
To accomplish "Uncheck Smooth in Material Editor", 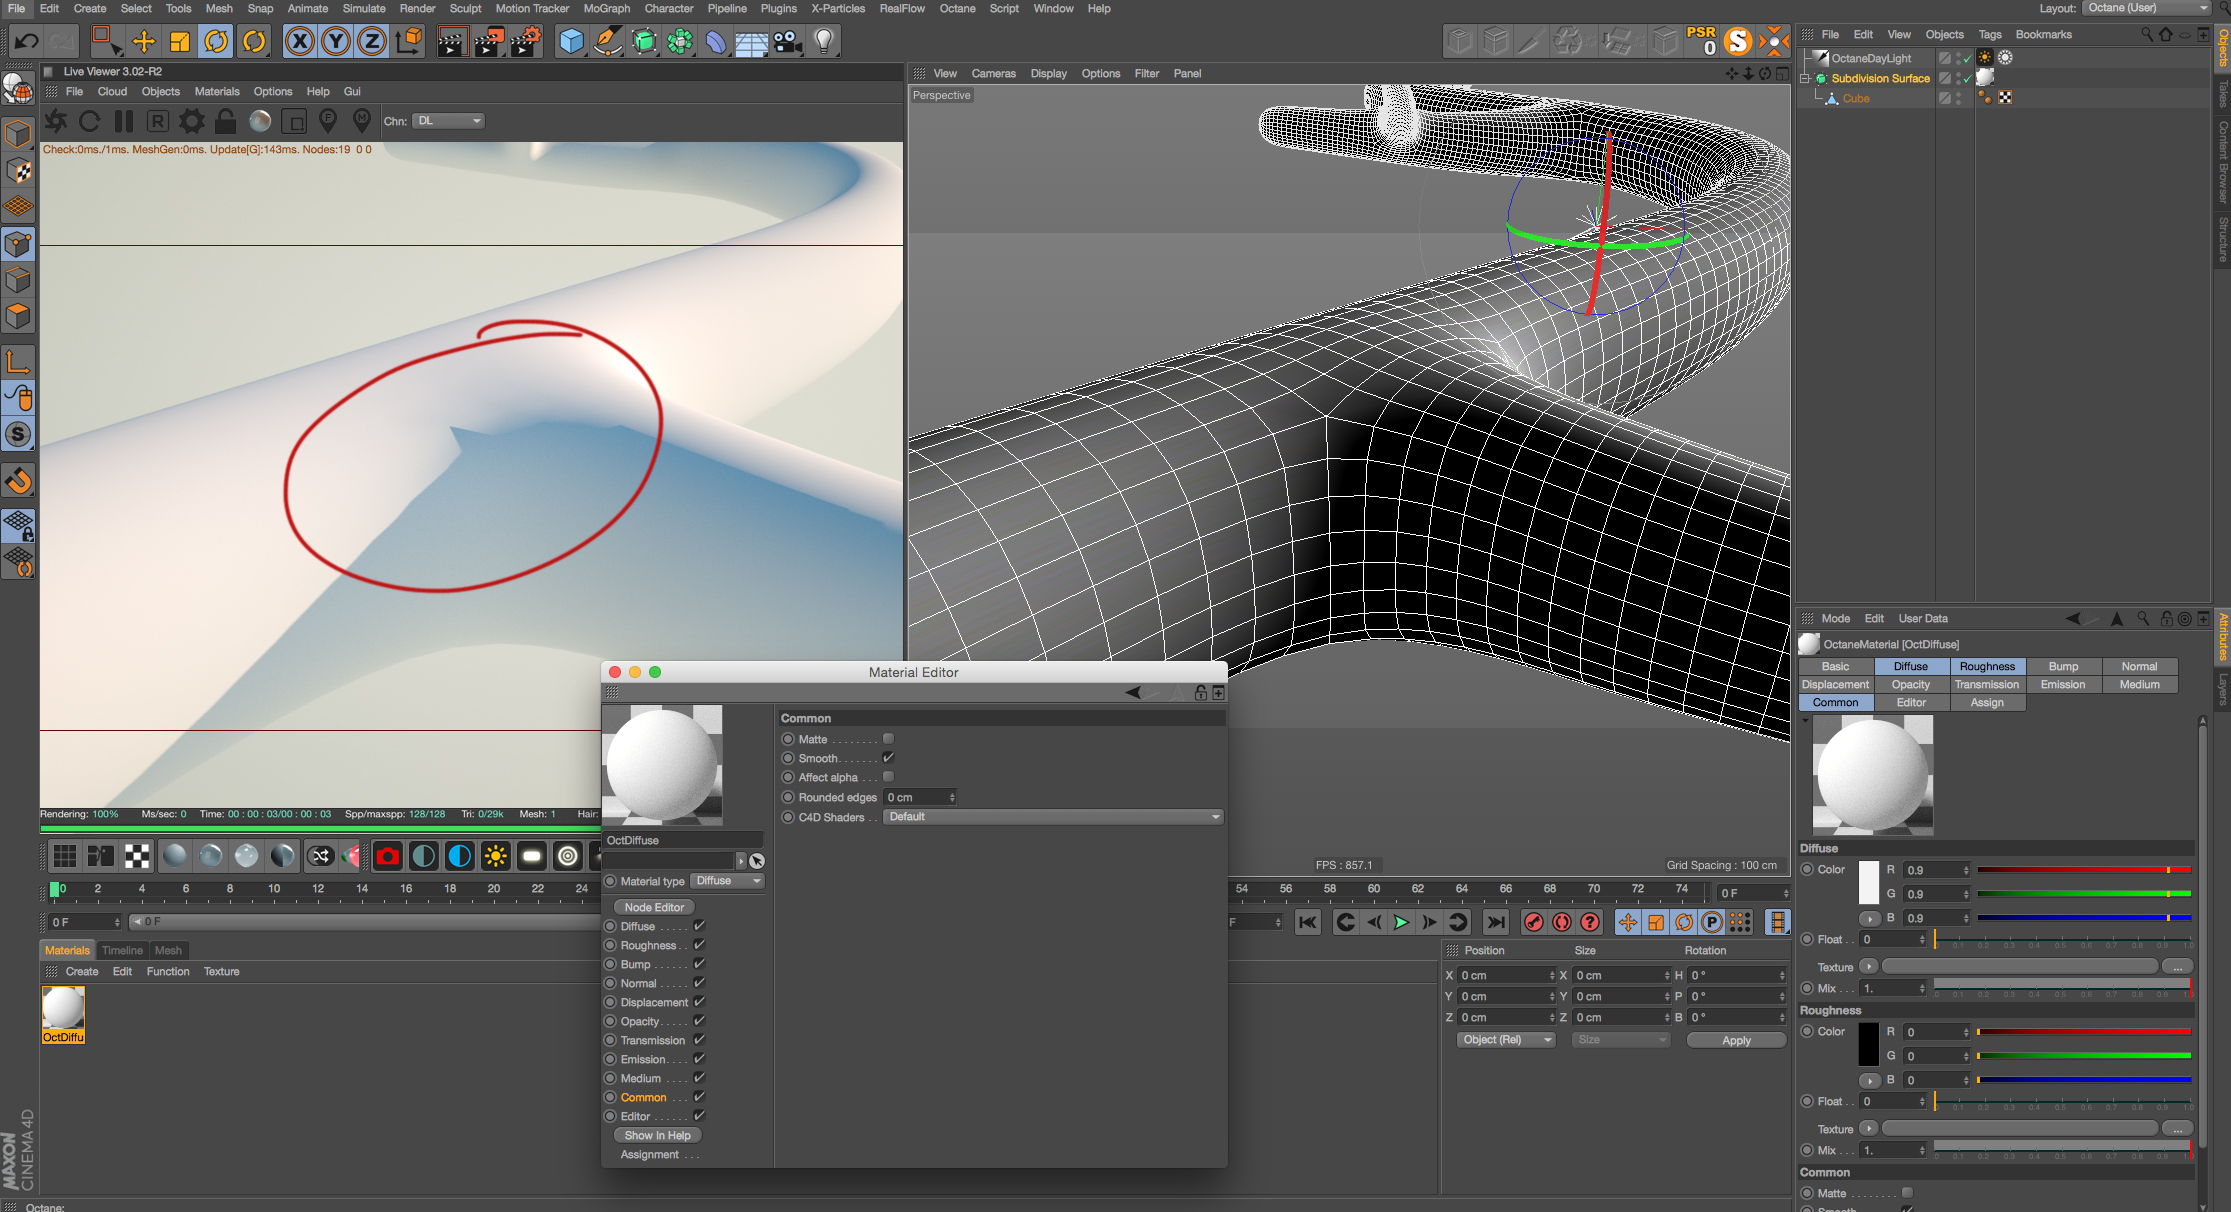I will point(888,758).
